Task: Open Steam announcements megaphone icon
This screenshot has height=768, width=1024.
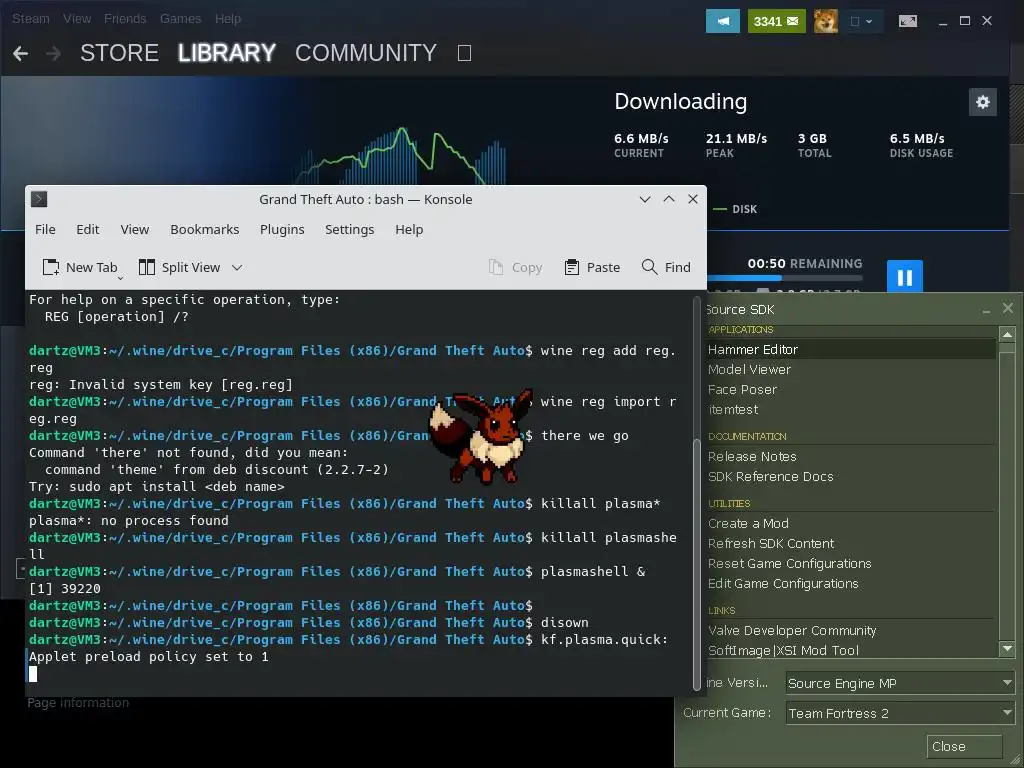Action: (722, 21)
